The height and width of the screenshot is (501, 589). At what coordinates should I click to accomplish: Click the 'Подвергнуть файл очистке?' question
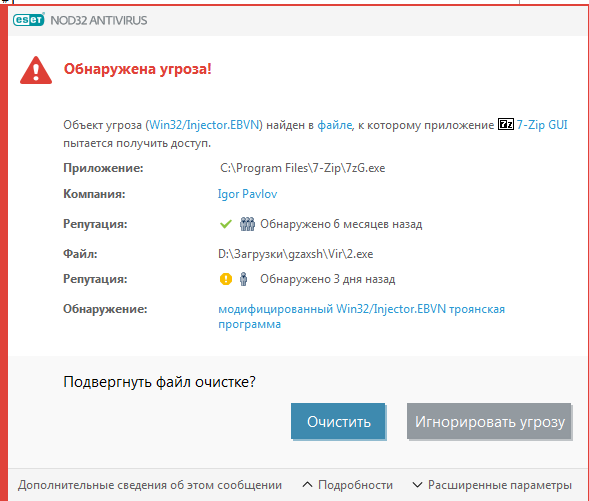(x=159, y=382)
